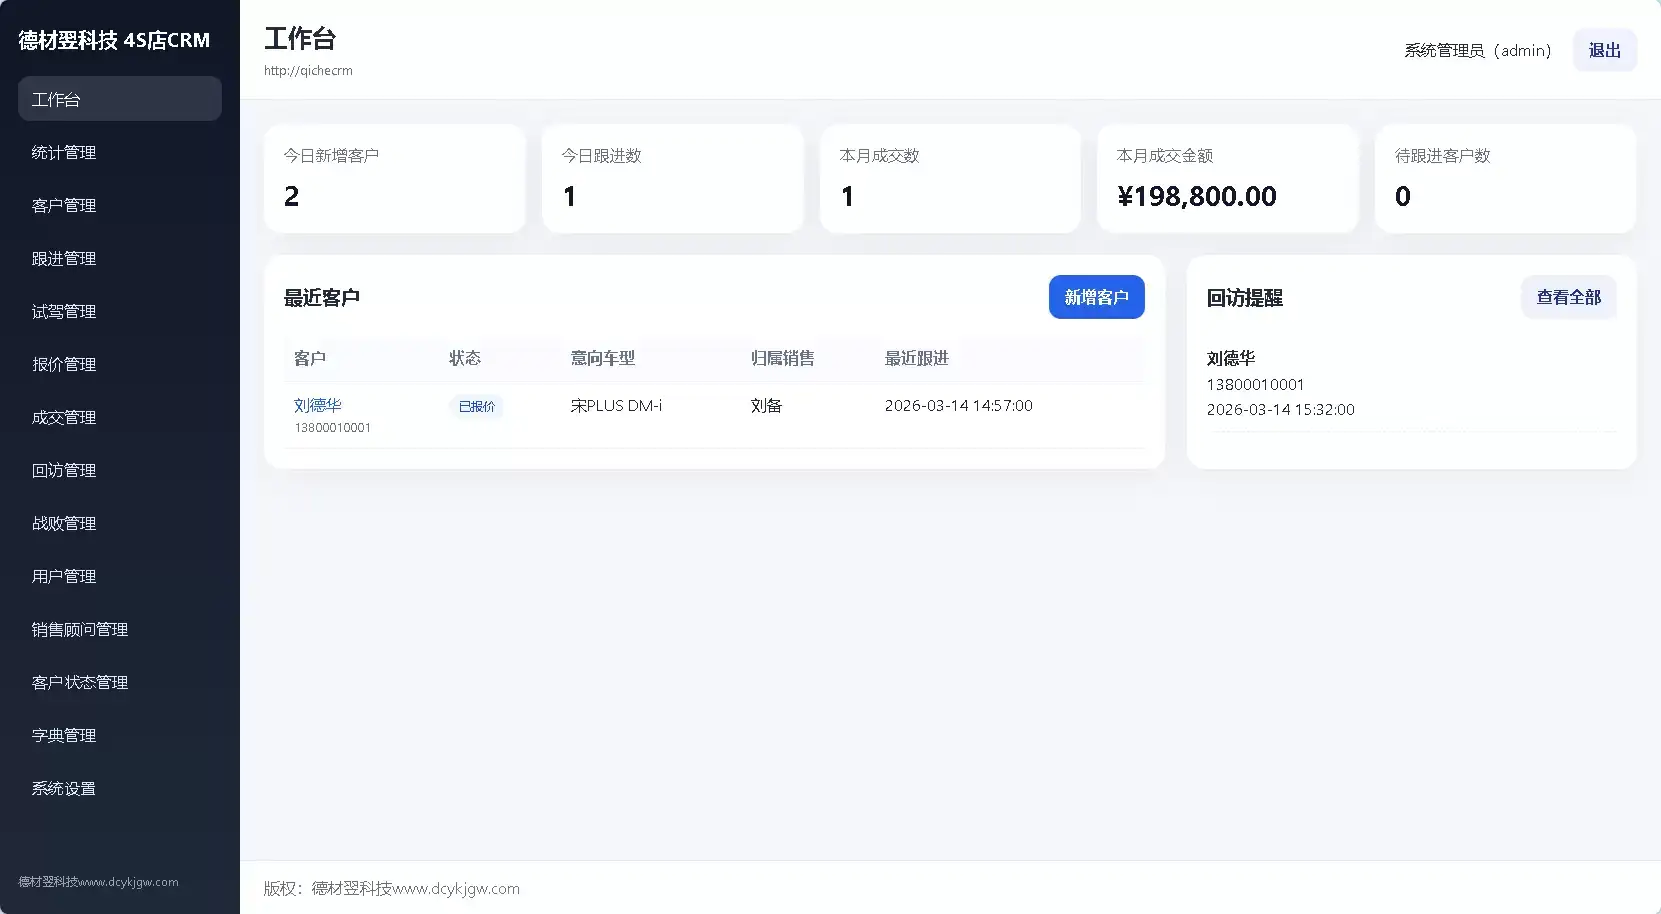The width and height of the screenshot is (1661, 914).
Task: Open 统计管理 in the sidebar
Action: [x=64, y=152]
